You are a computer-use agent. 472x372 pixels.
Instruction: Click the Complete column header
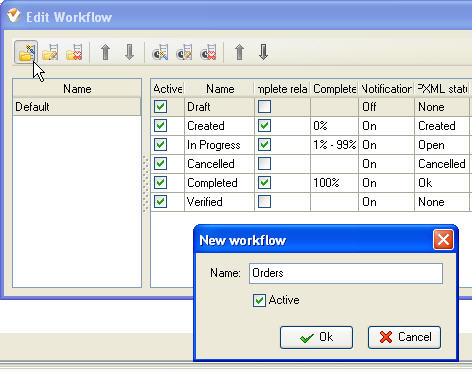334,89
